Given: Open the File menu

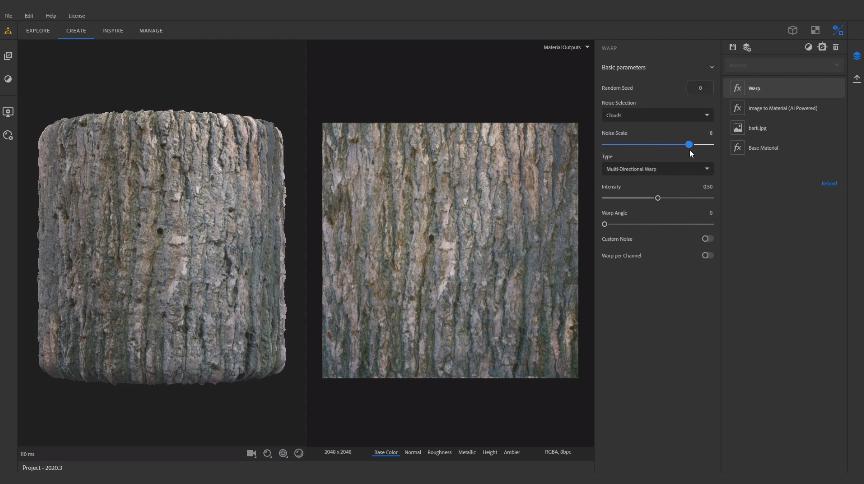Looking at the screenshot, I should point(8,16).
